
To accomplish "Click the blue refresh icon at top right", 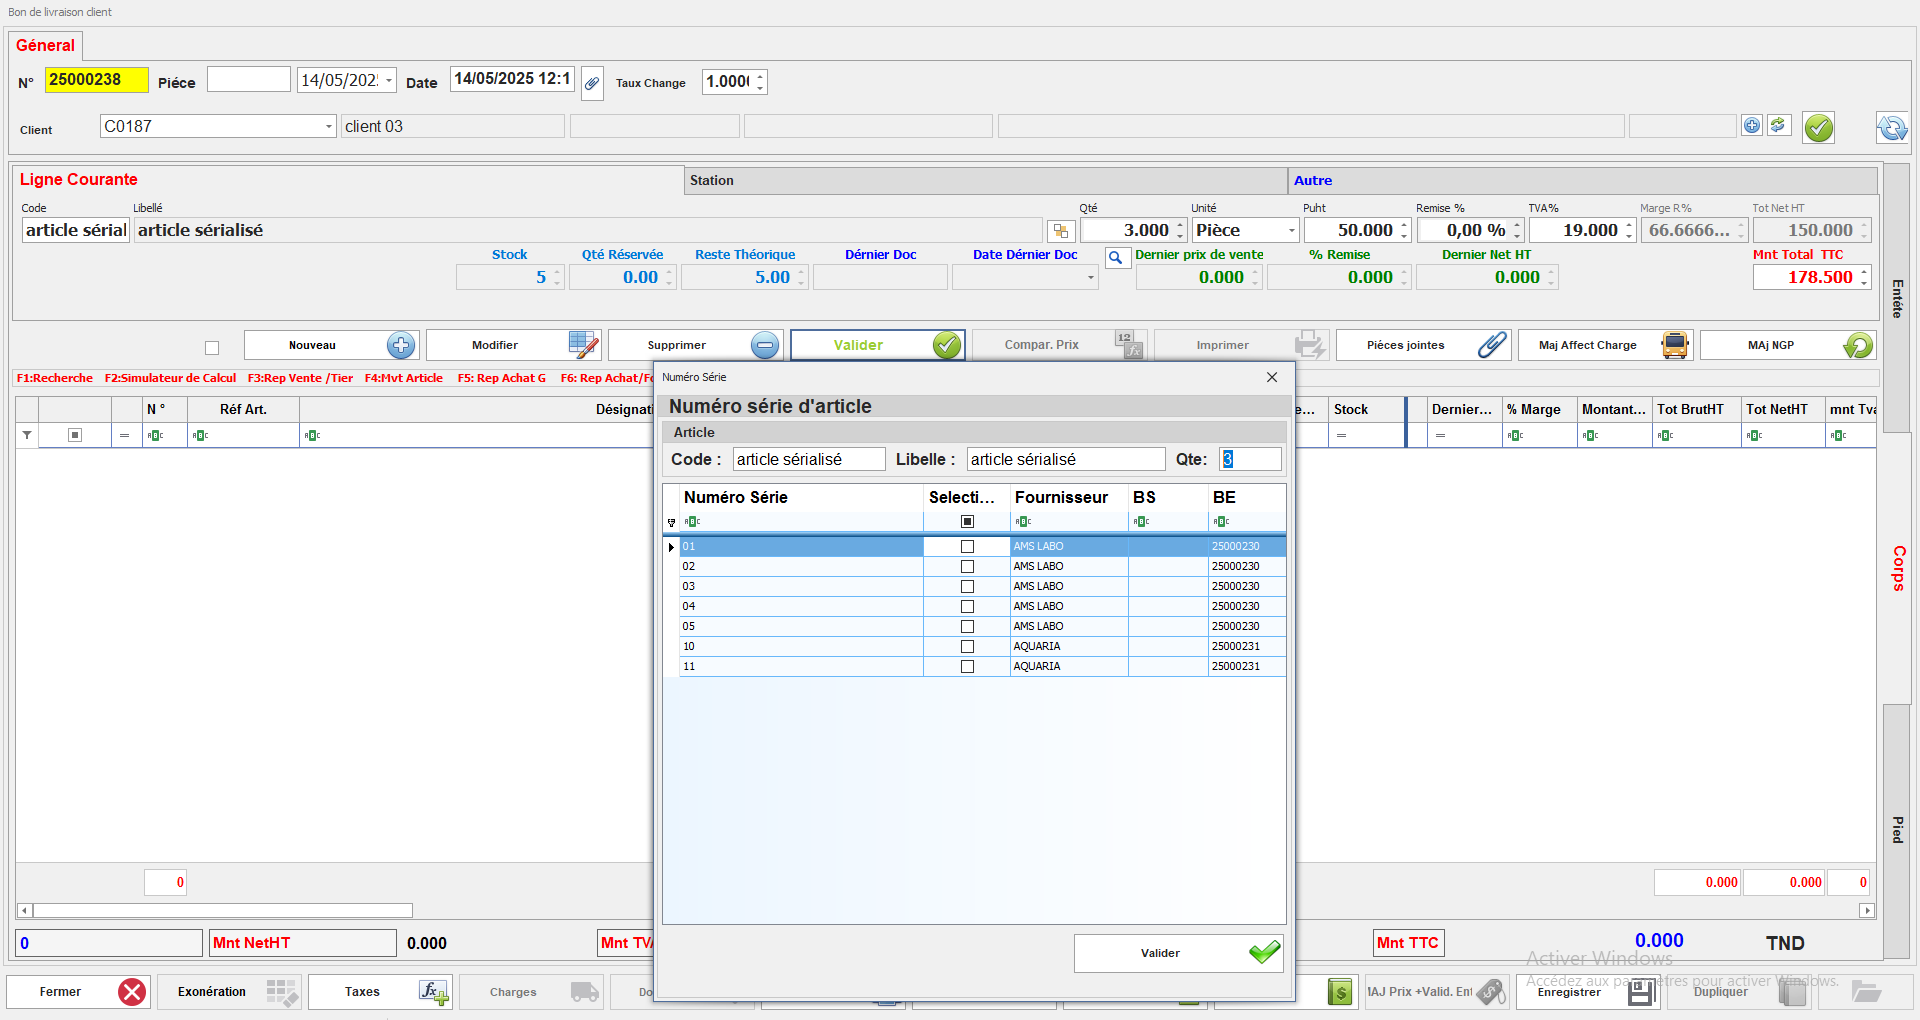I will pos(1891,128).
